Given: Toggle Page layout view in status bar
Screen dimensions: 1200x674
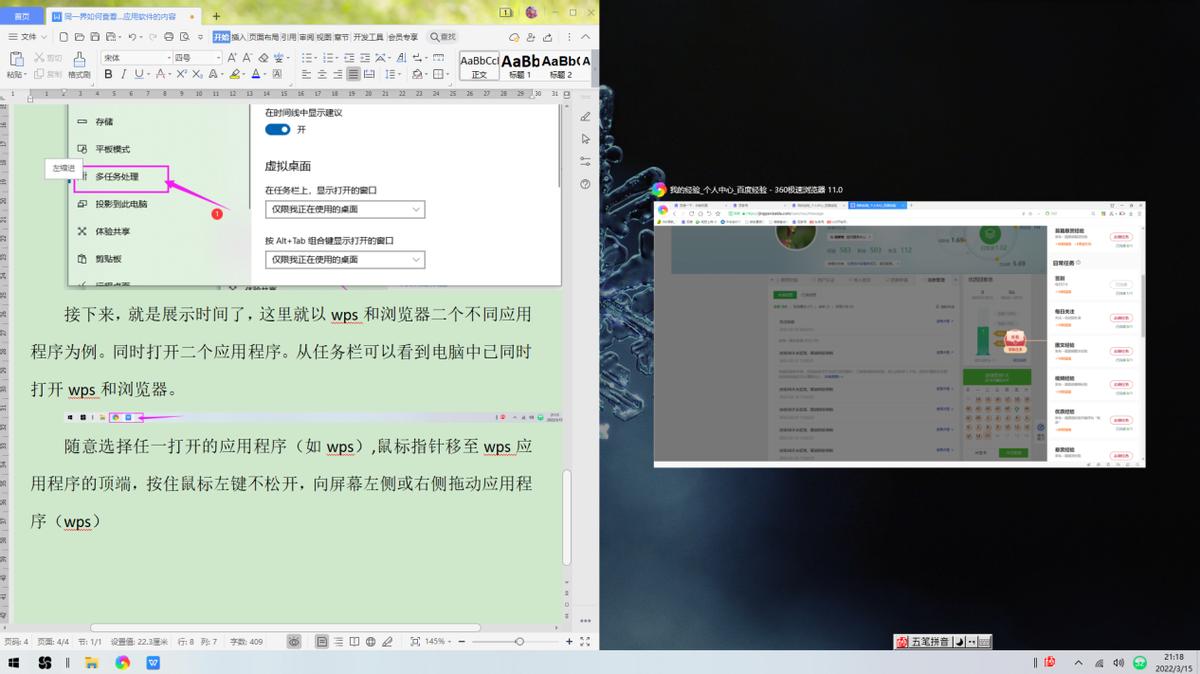Looking at the screenshot, I should coord(322,641).
